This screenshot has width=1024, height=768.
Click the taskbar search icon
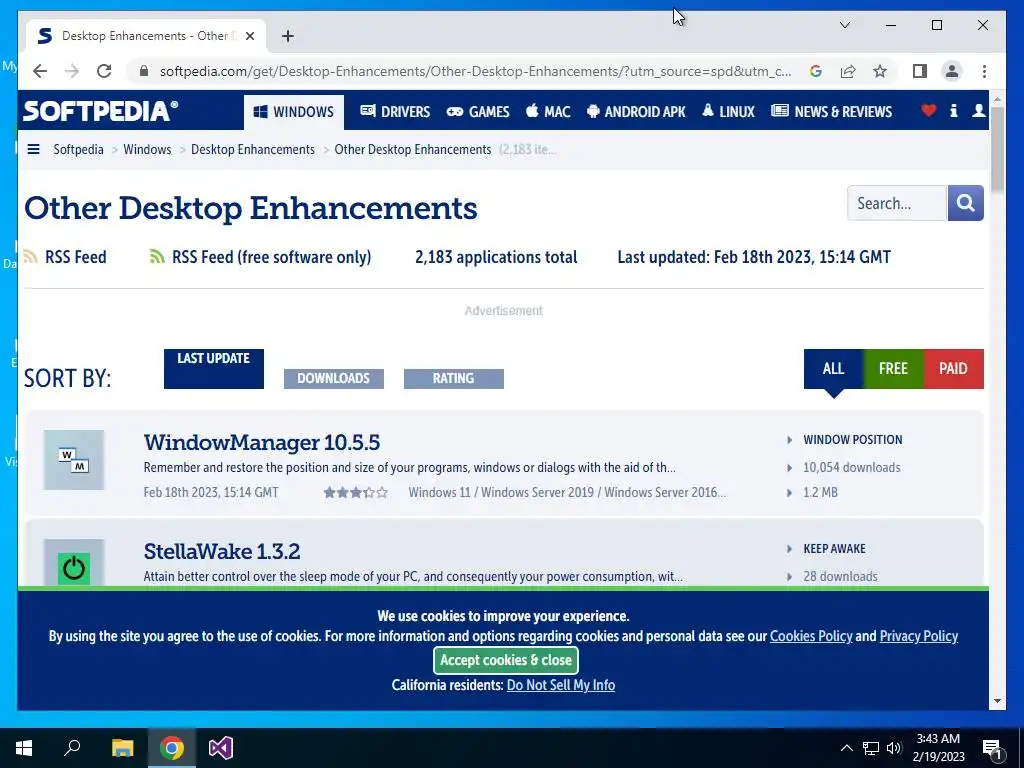tap(72, 748)
